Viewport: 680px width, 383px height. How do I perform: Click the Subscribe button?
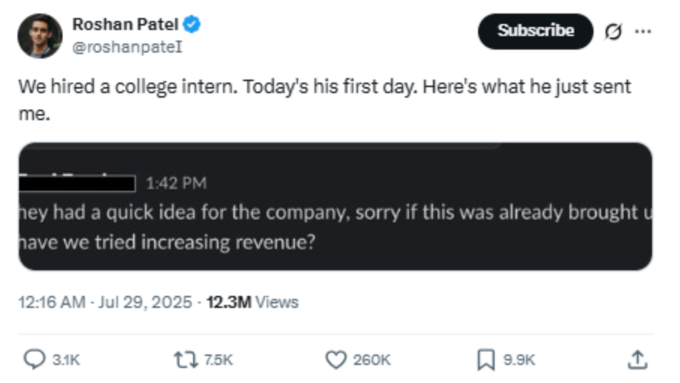click(535, 31)
